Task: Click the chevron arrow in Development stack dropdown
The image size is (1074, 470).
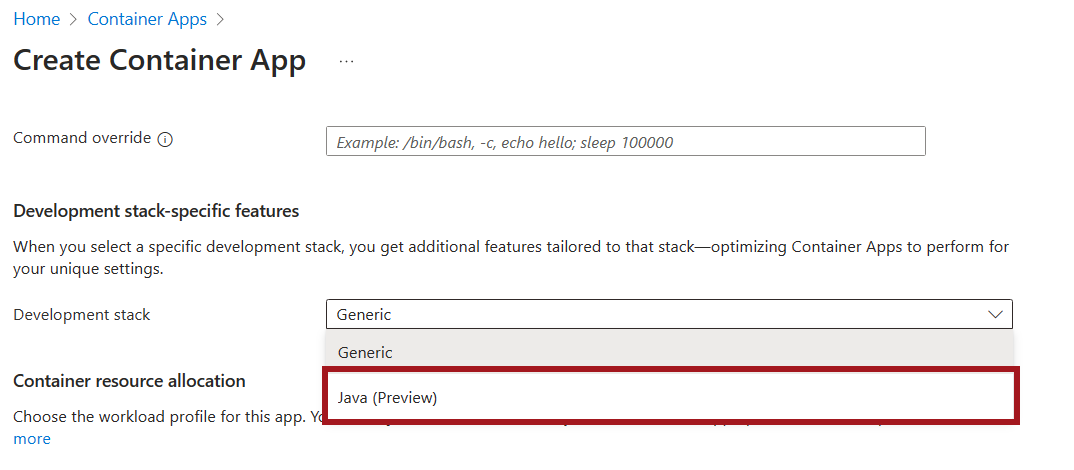Action: pos(995,314)
